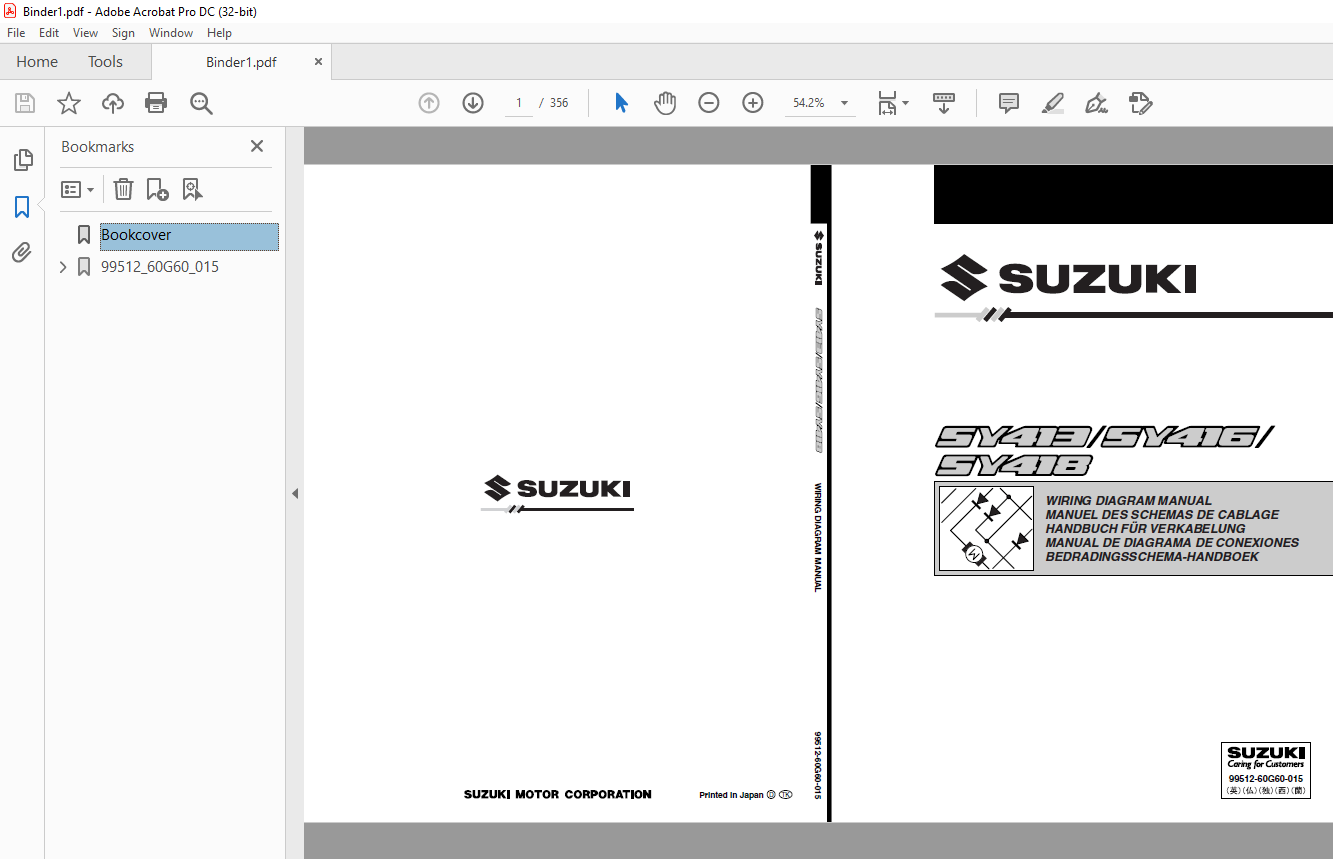Open the Window menu
This screenshot has width=1333, height=859.
pyautogui.click(x=171, y=33)
